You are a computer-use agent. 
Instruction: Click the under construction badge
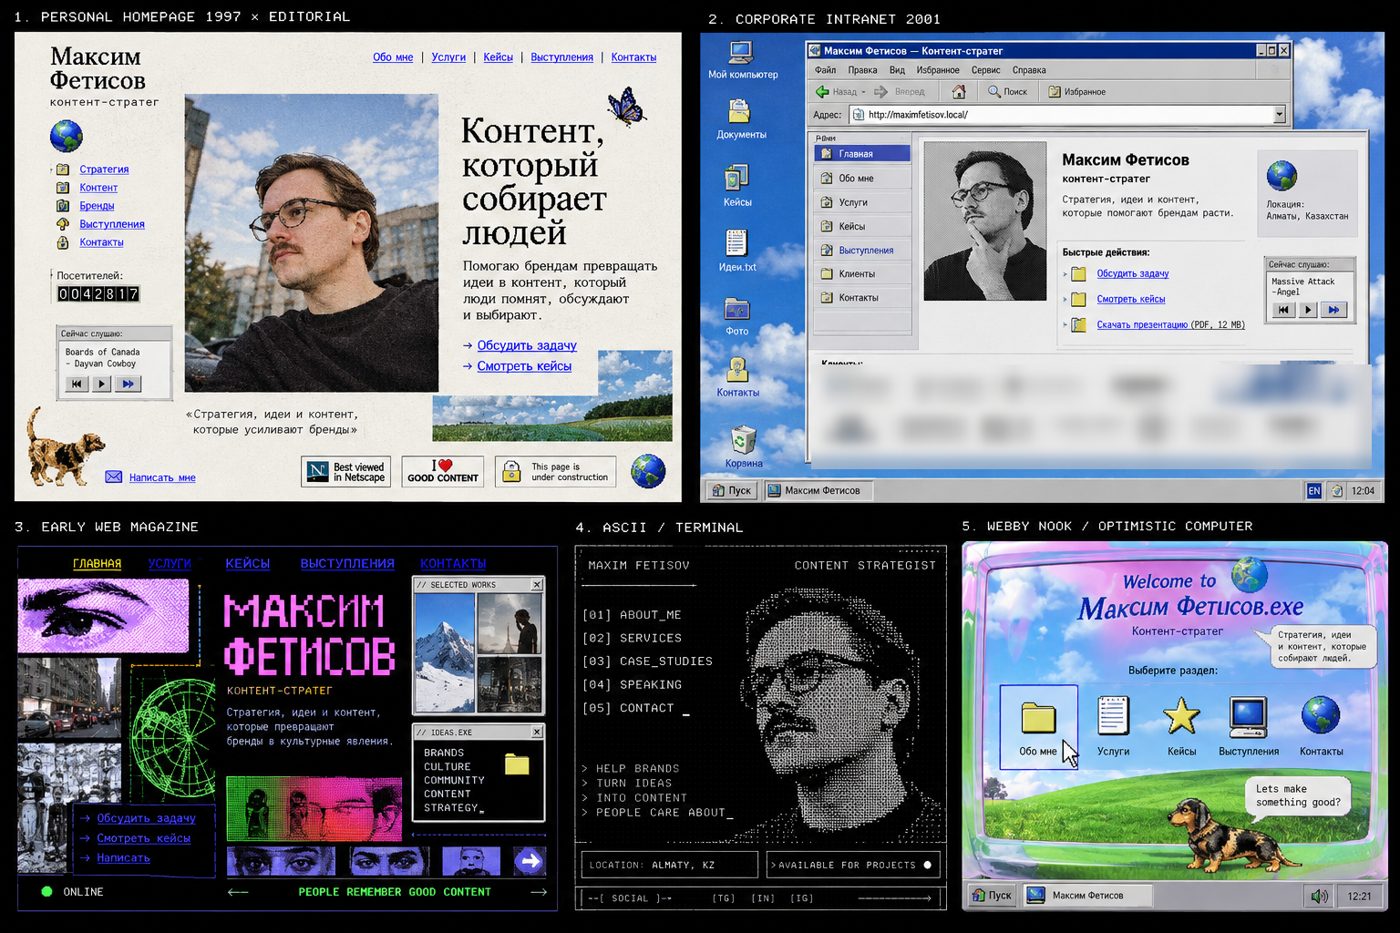[x=555, y=472]
